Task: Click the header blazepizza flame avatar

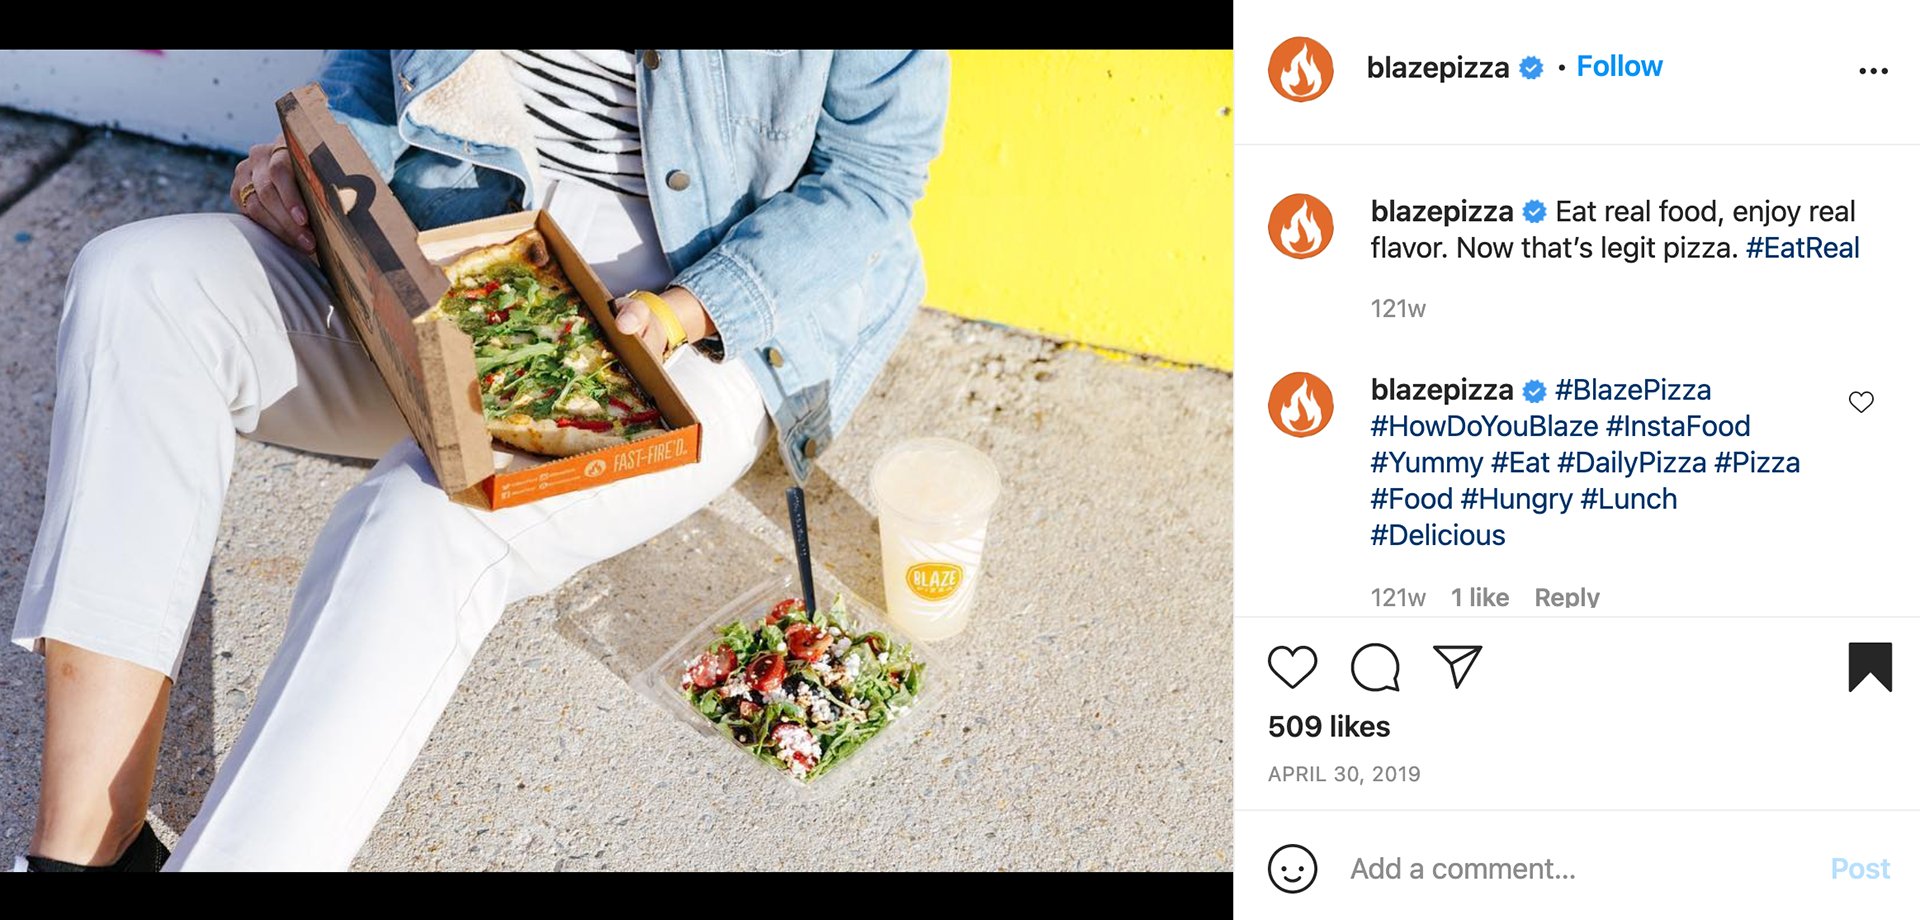Action: (x=1300, y=70)
